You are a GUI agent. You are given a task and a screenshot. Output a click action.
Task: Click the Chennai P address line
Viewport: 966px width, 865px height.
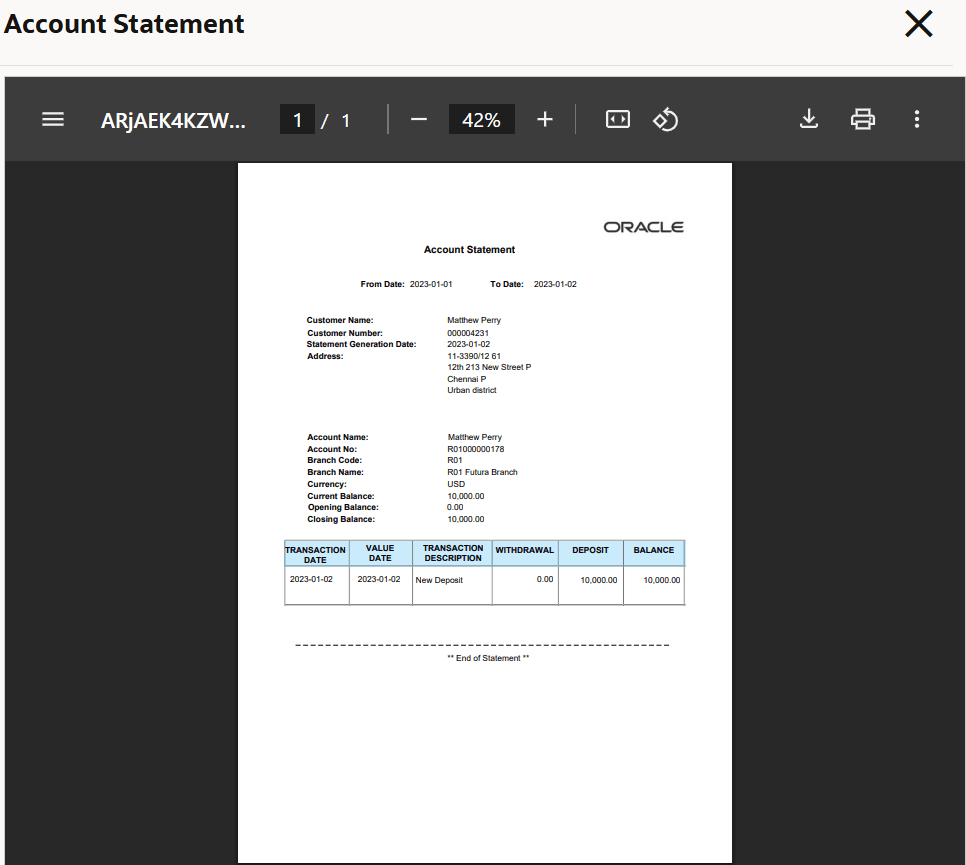(x=466, y=379)
